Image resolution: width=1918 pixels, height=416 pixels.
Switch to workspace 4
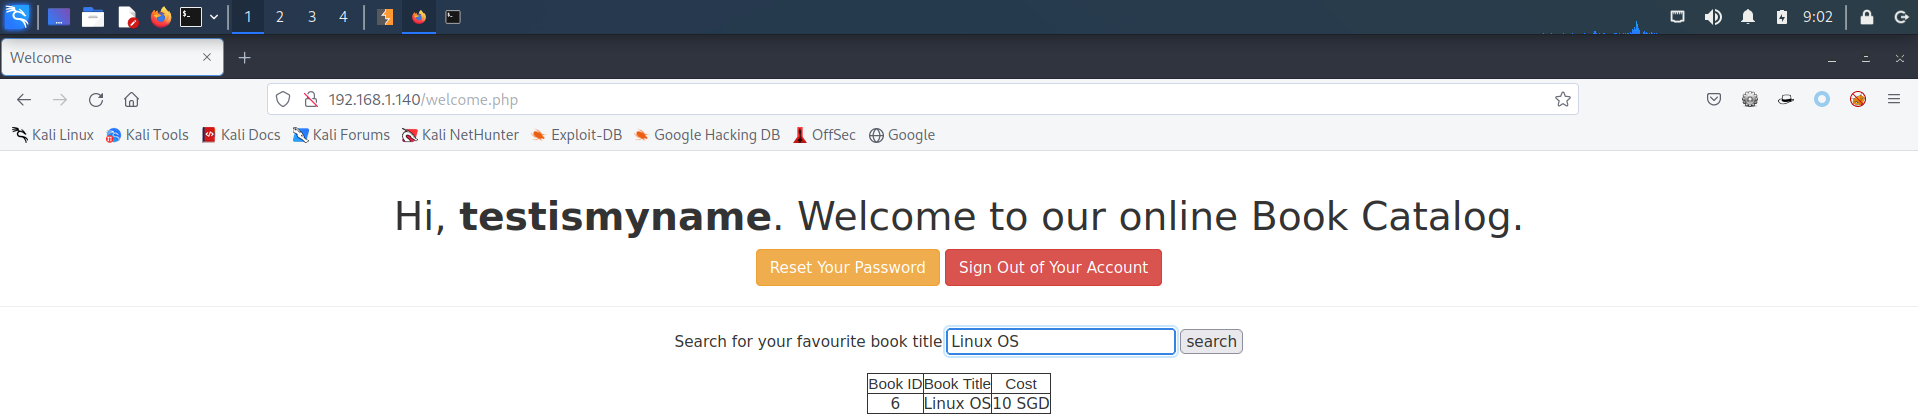pos(343,17)
